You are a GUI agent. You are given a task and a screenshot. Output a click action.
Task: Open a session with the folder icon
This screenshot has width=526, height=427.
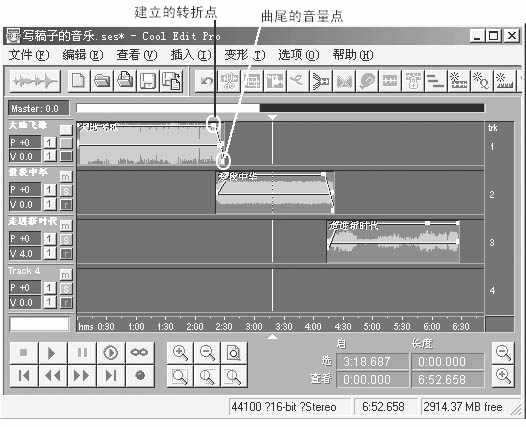(x=102, y=81)
